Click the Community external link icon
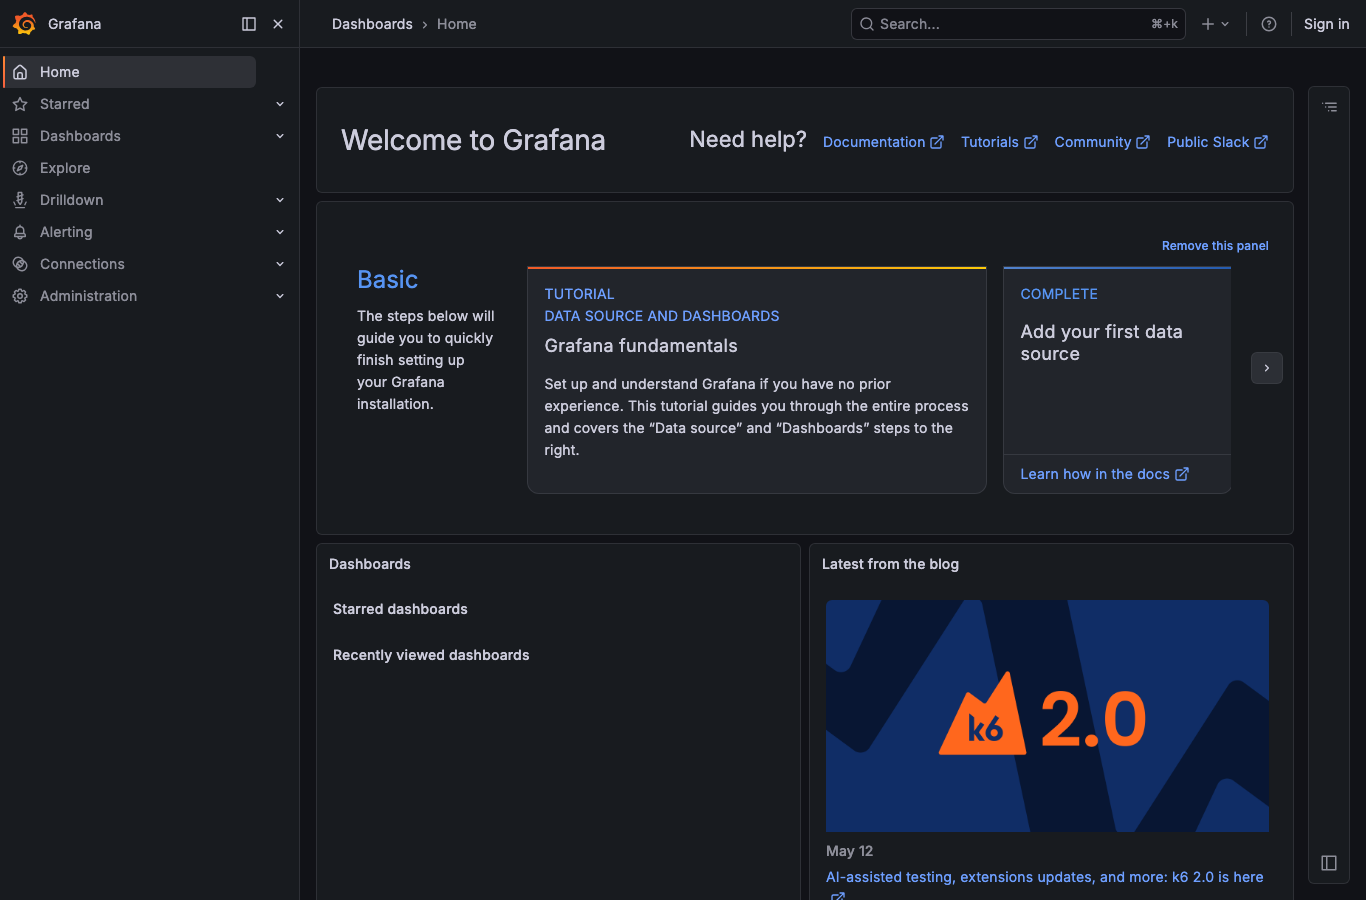The height and width of the screenshot is (900, 1366). 1143,142
